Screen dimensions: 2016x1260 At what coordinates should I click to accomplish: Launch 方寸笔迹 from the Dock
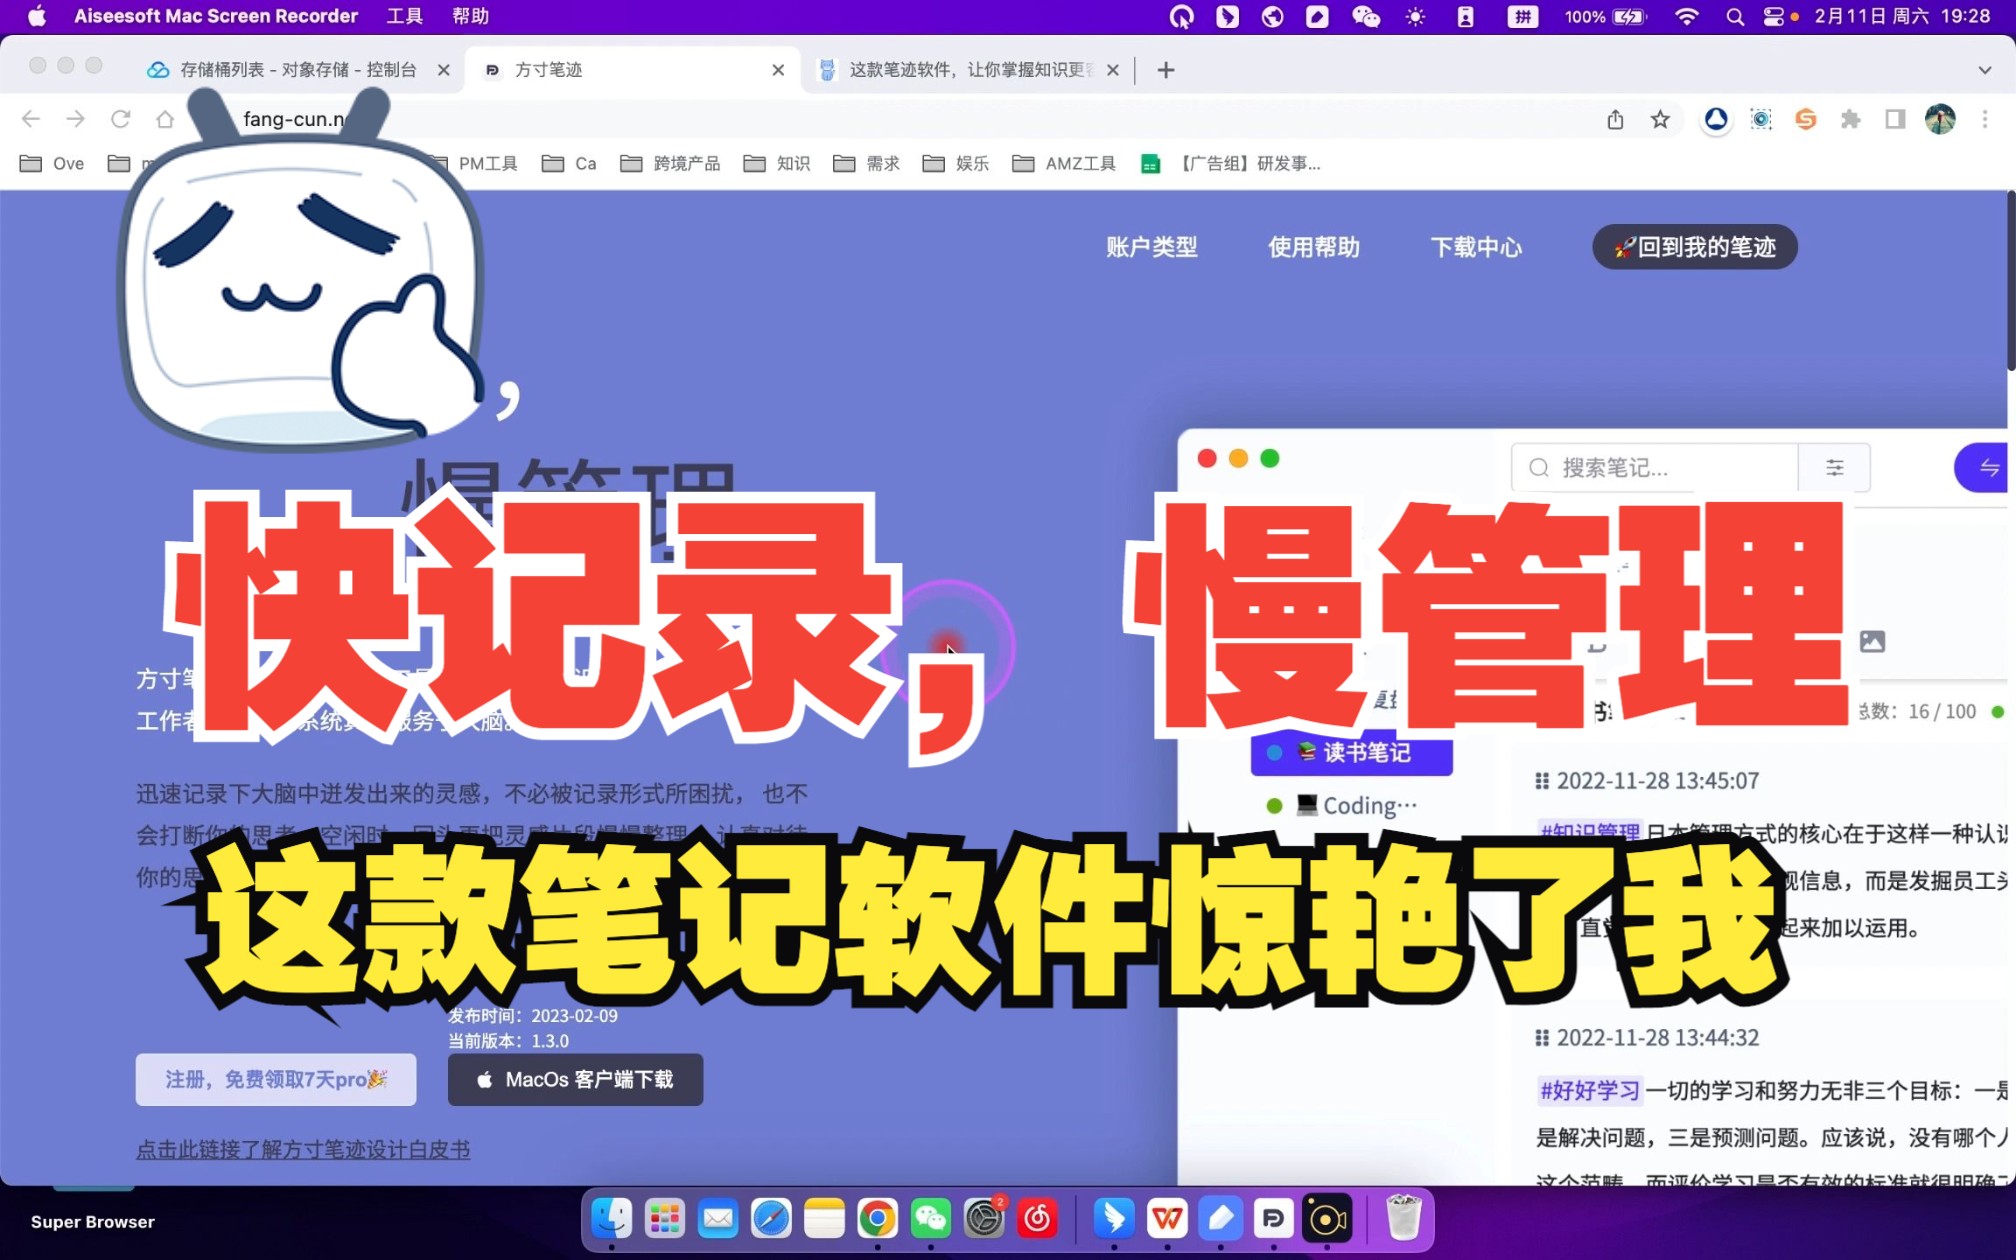coord(1272,1219)
